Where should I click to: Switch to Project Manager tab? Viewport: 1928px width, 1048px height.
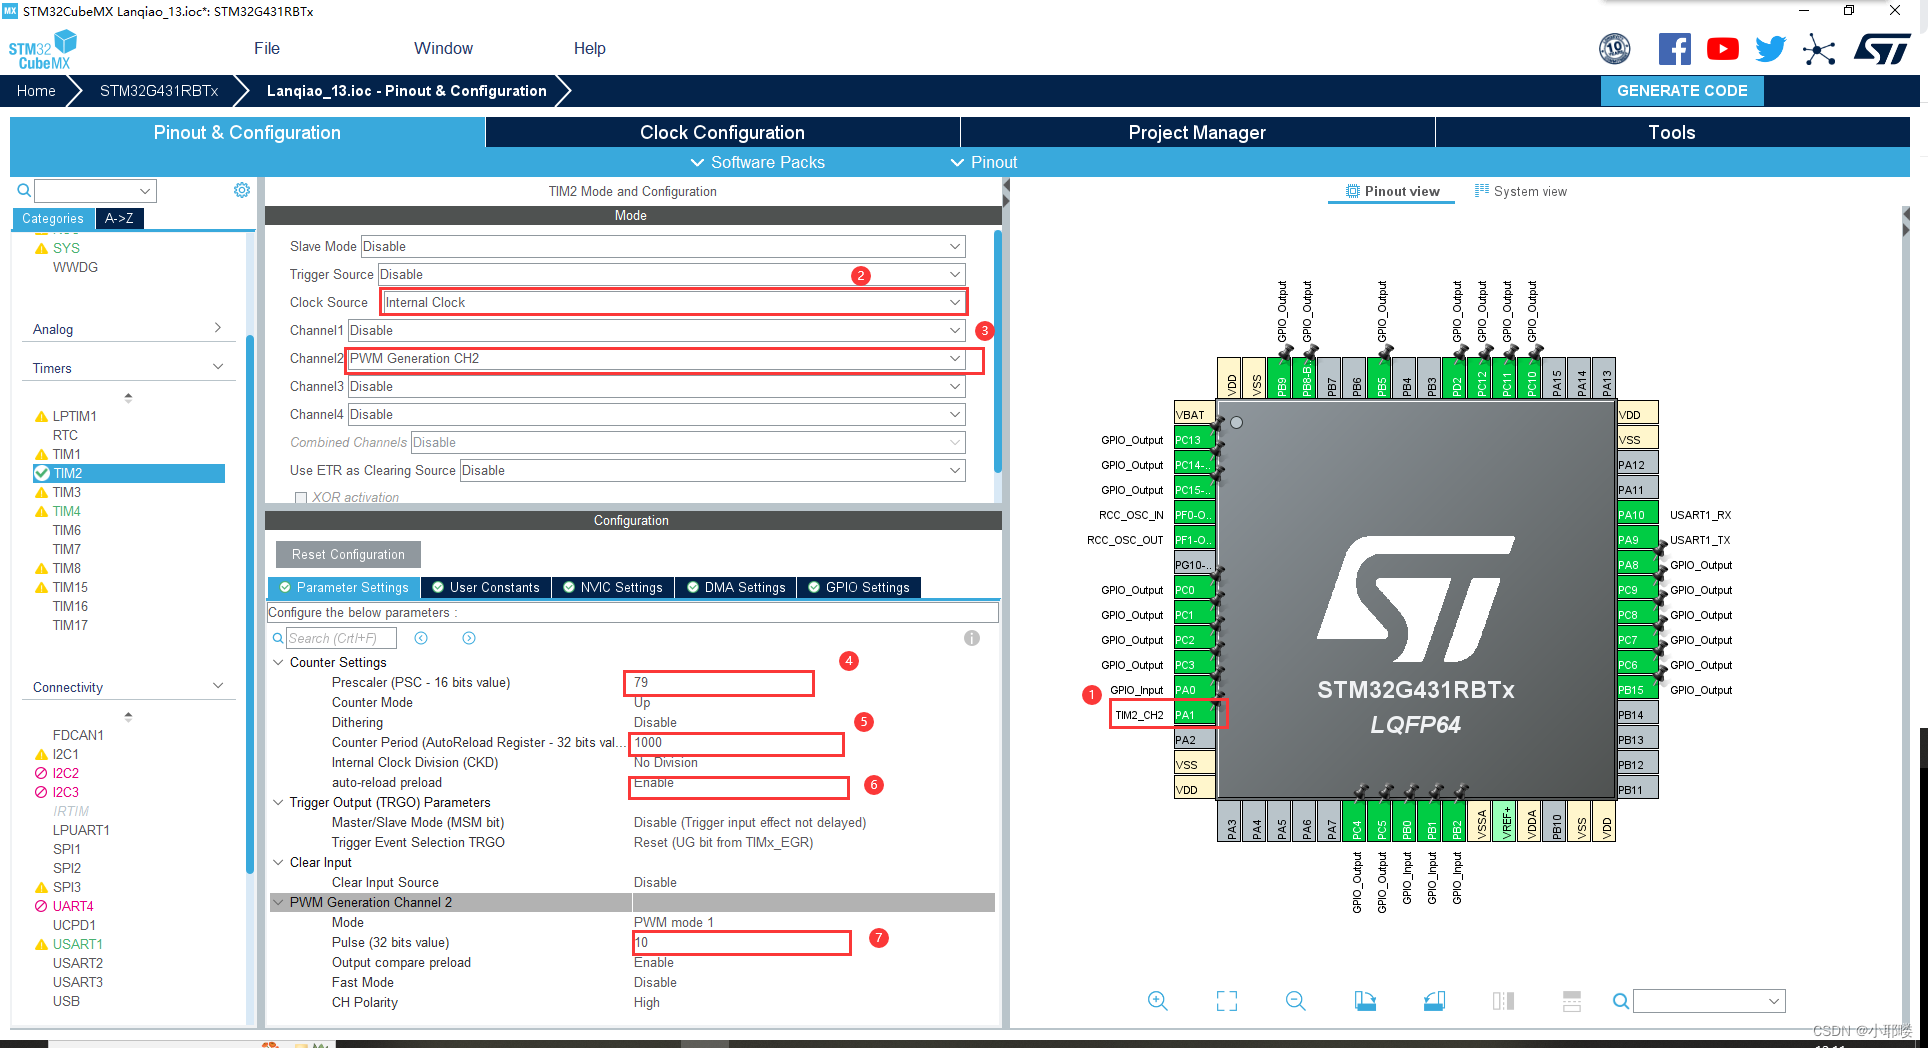[x=1197, y=132]
